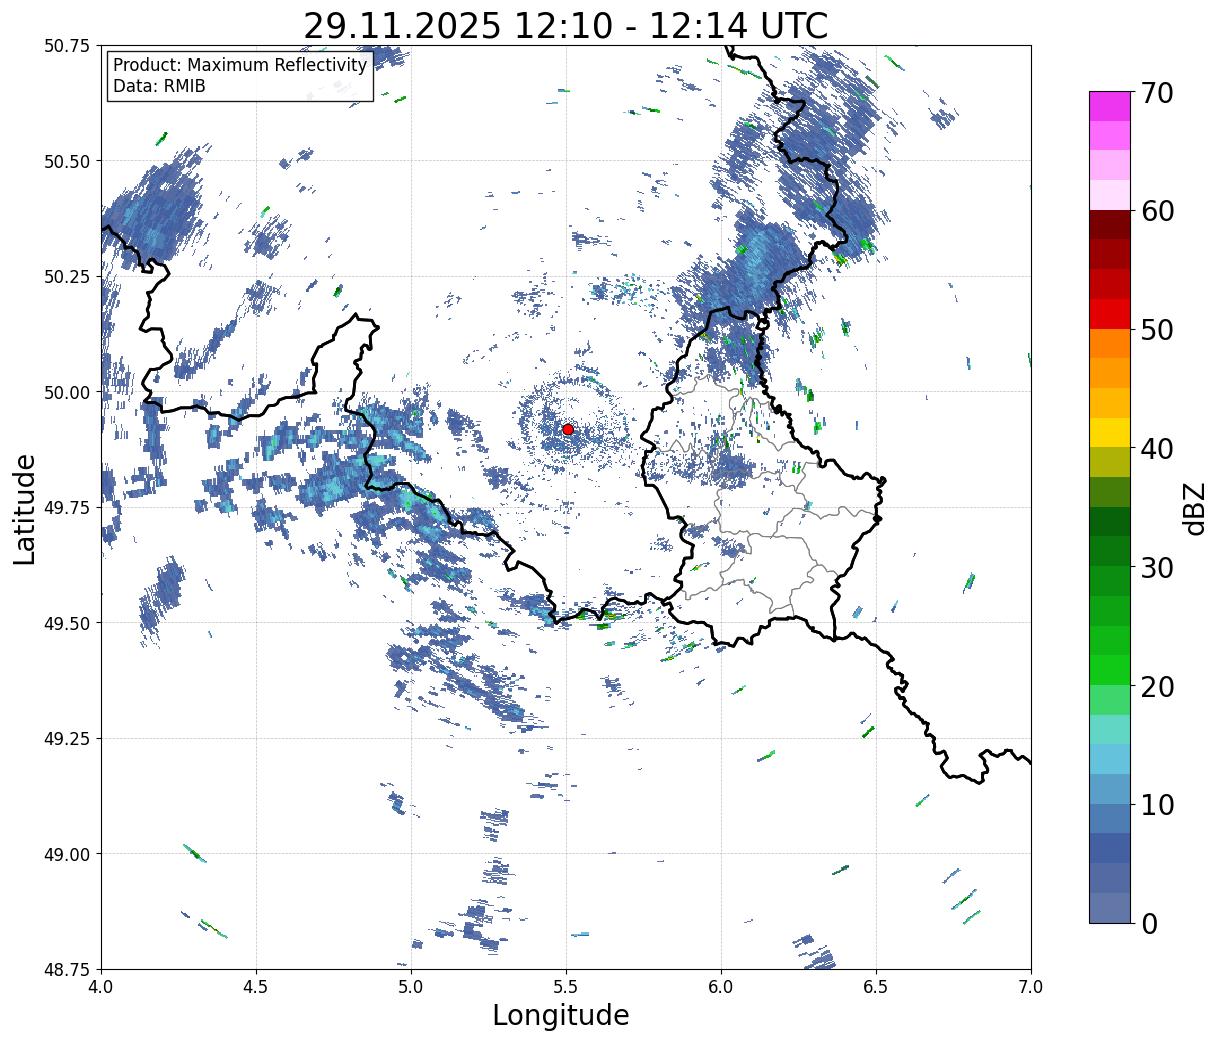Click the latitude tick label 49.25
The height and width of the screenshot is (1040, 1219).
point(67,738)
